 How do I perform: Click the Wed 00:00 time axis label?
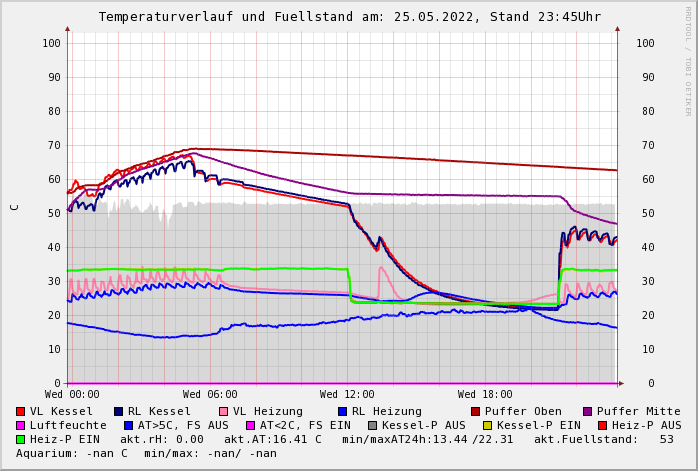pos(72,395)
